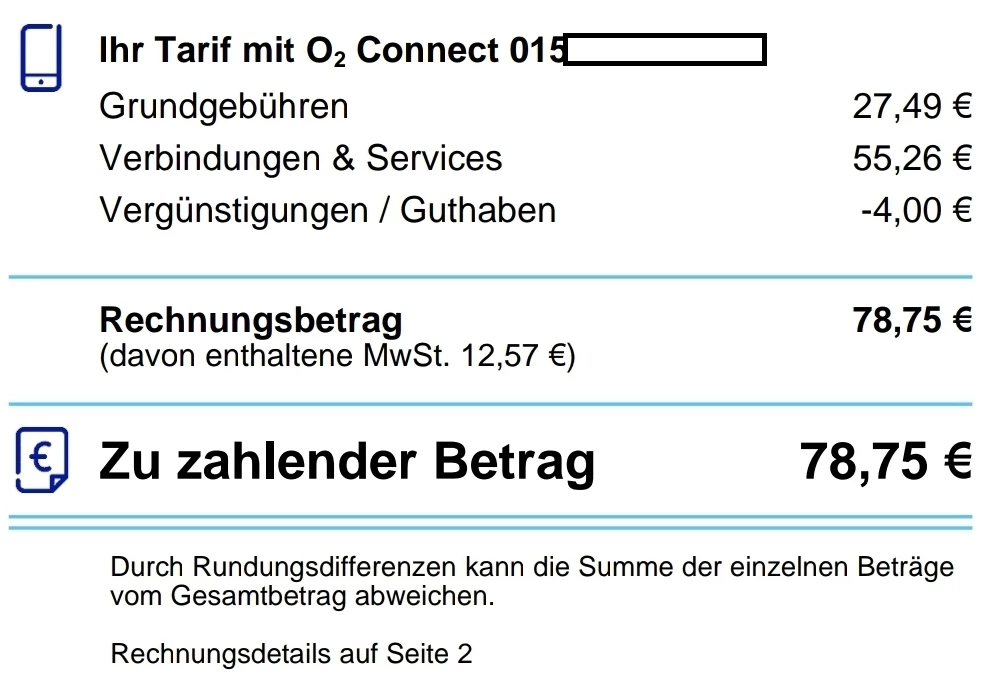Click the bold Rechnungsbetrag label
The width and height of the screenshot is (994, 685).
pos(250,321)
